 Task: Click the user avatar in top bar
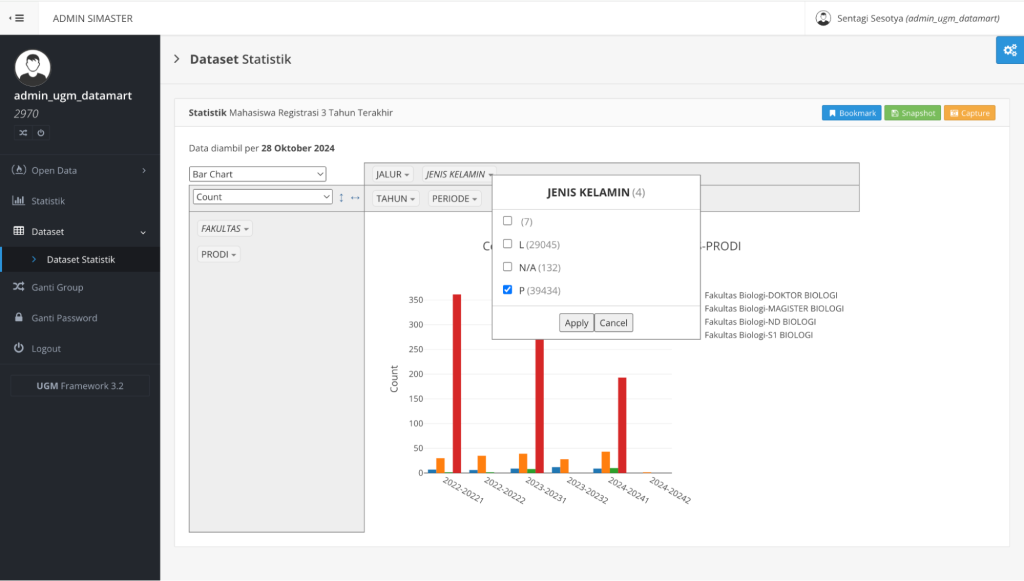823,18
